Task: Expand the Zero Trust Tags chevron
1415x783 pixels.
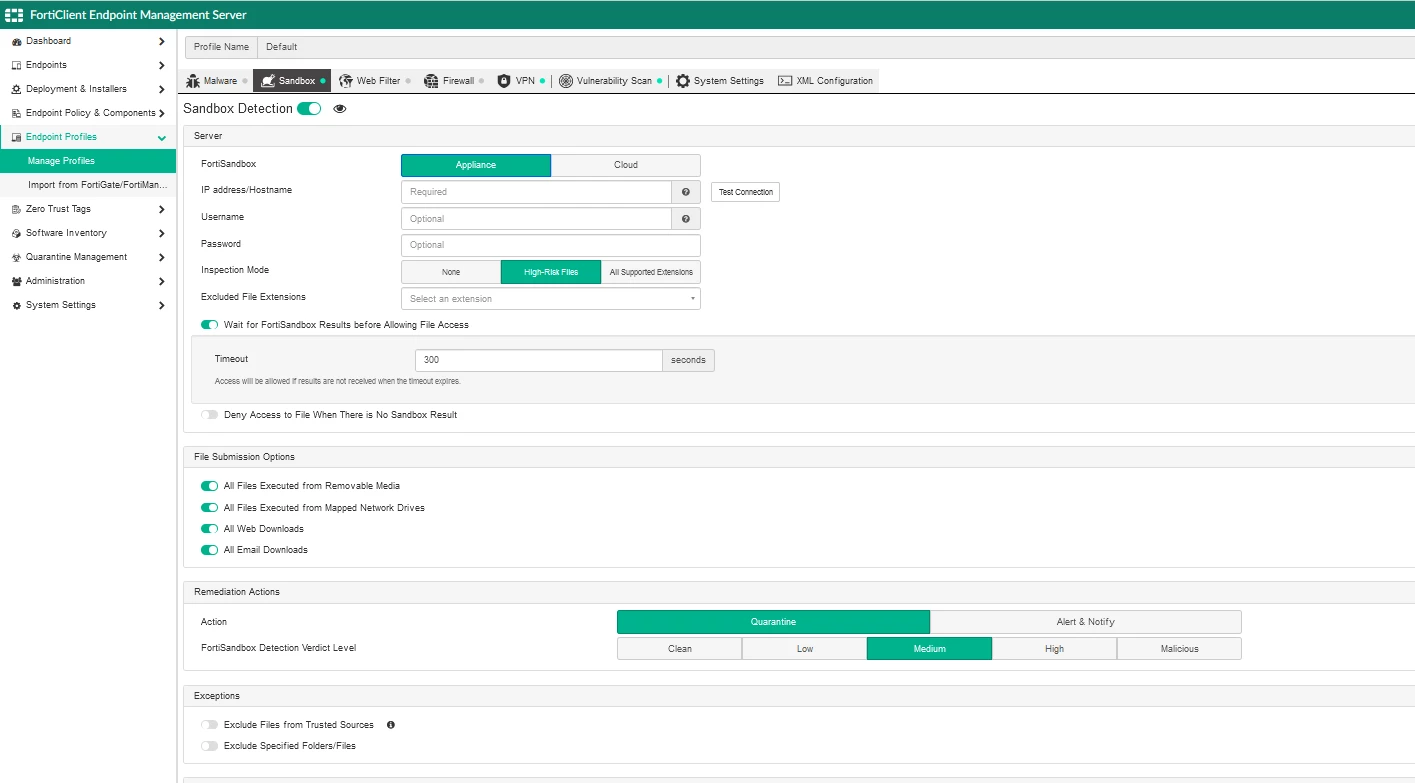Action: point(162,209)
